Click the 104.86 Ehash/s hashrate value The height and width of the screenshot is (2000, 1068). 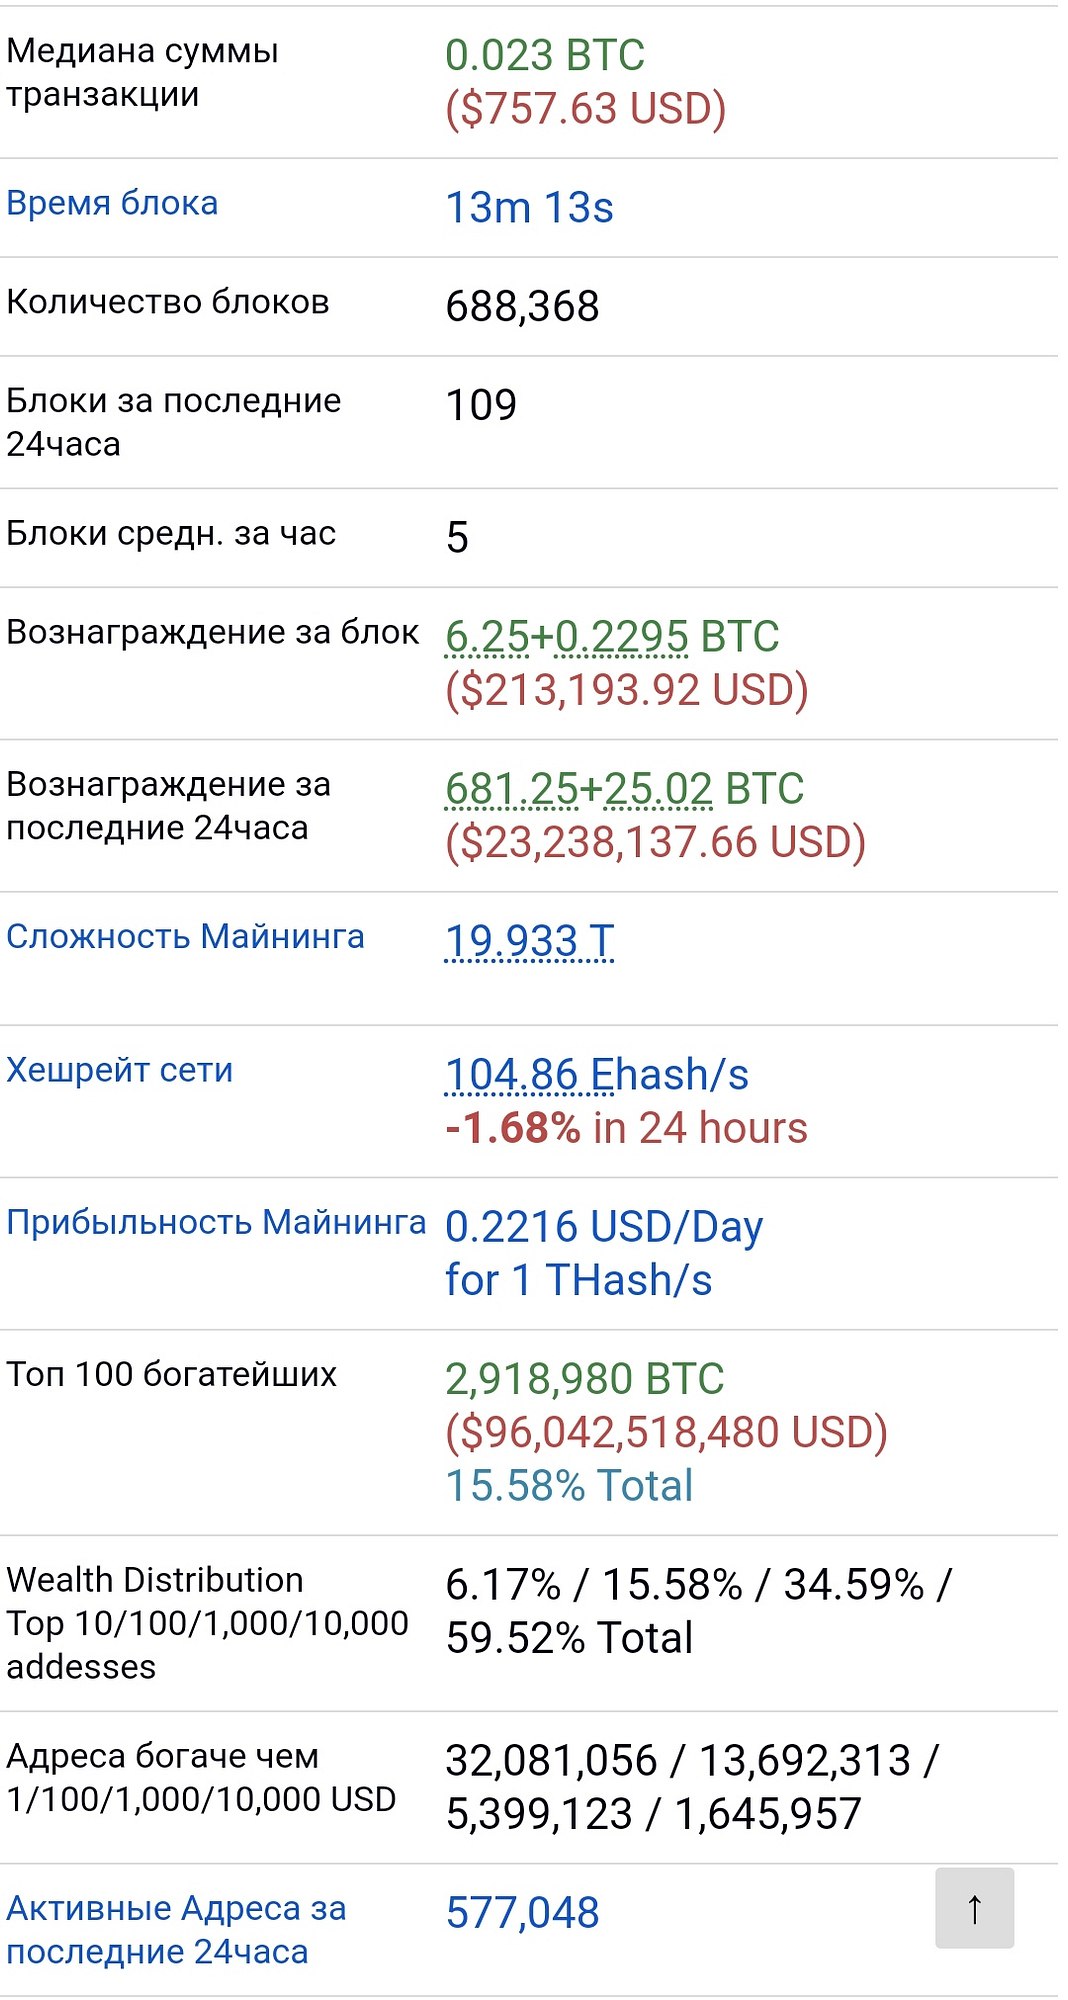[596, 1075]
